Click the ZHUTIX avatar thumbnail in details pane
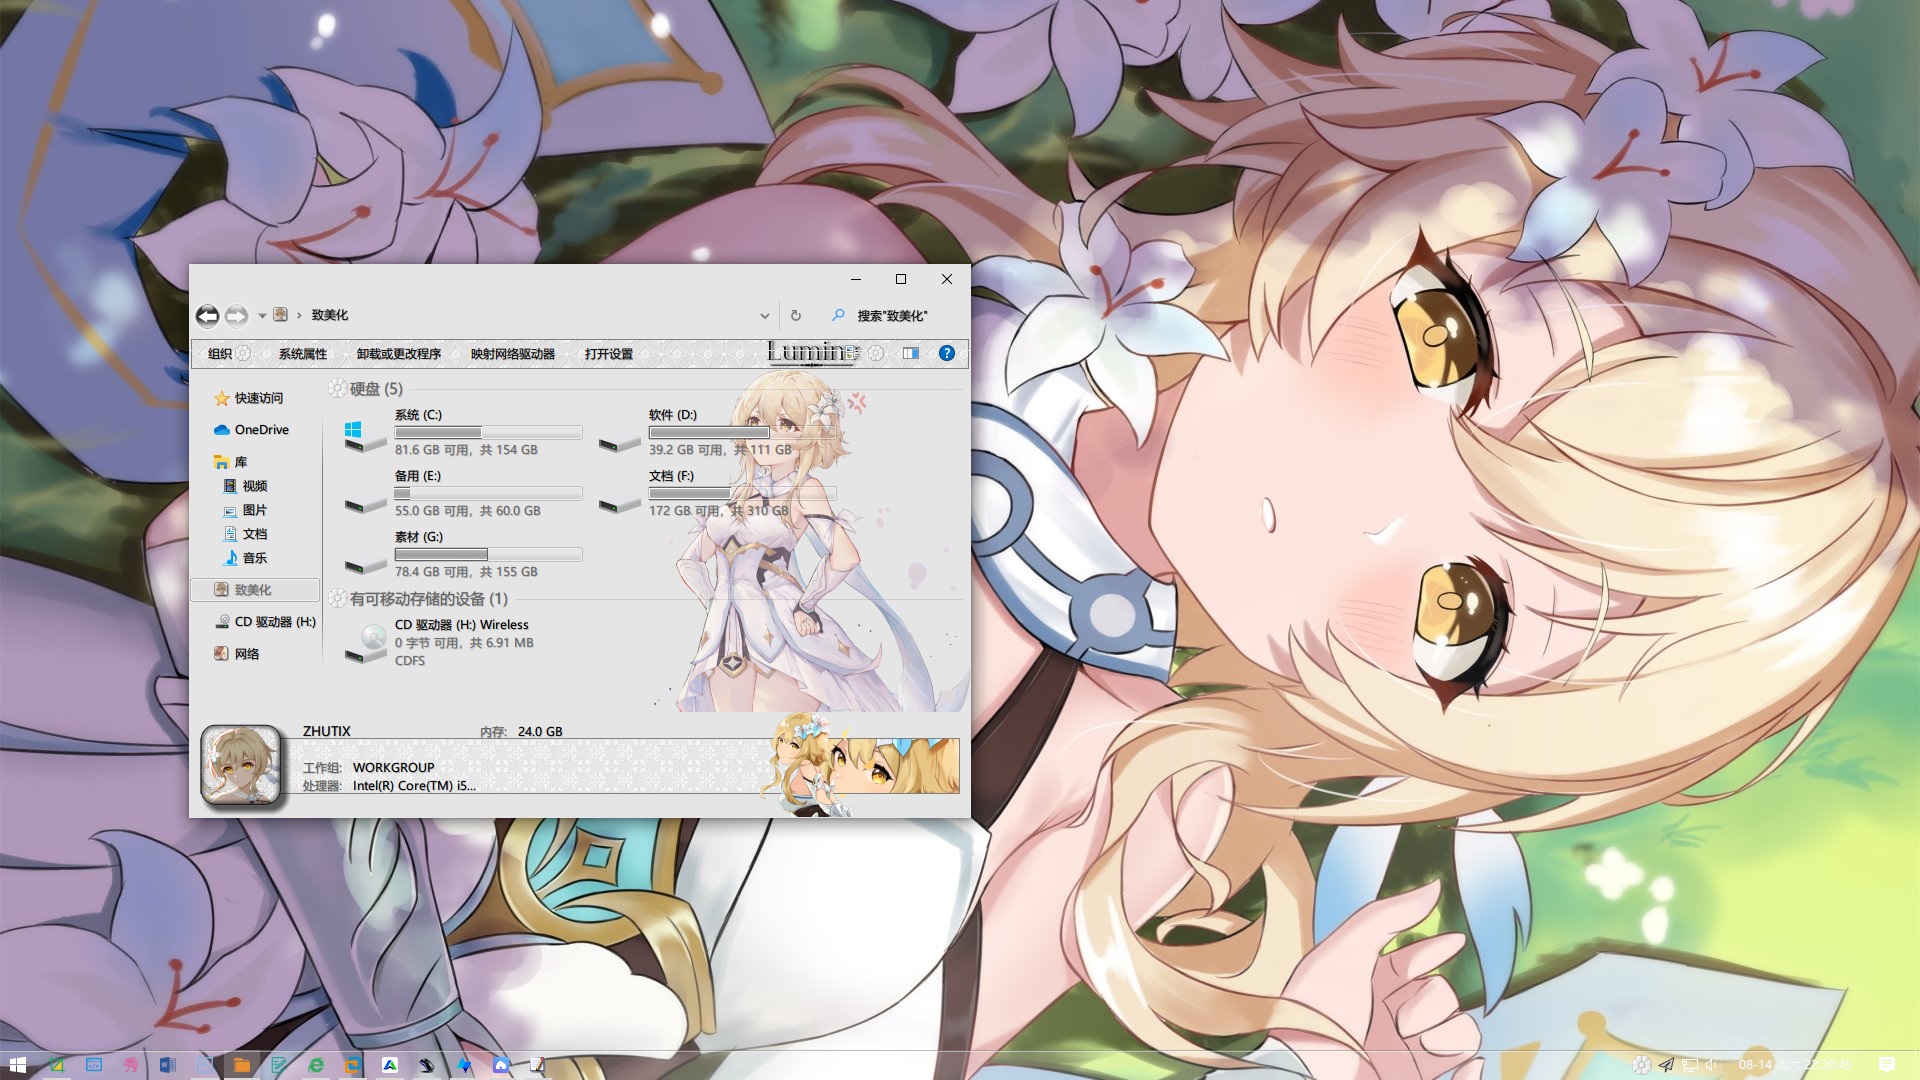1920x1080 pixels. tap(241, 765)
